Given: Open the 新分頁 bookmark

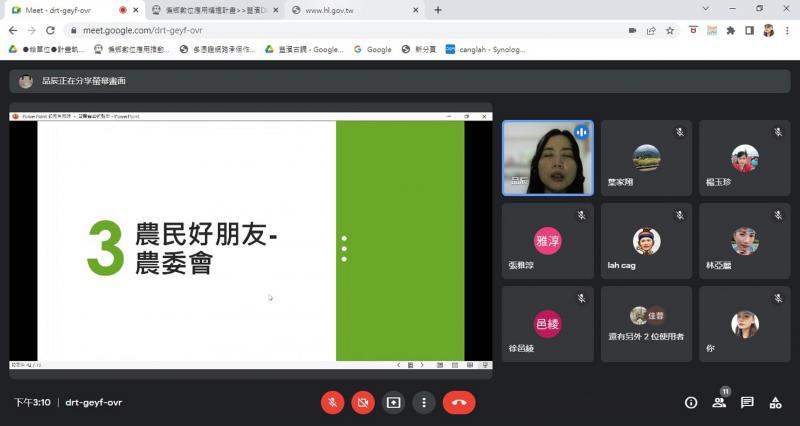Looking at the screenshot, I should click(419, 49).
